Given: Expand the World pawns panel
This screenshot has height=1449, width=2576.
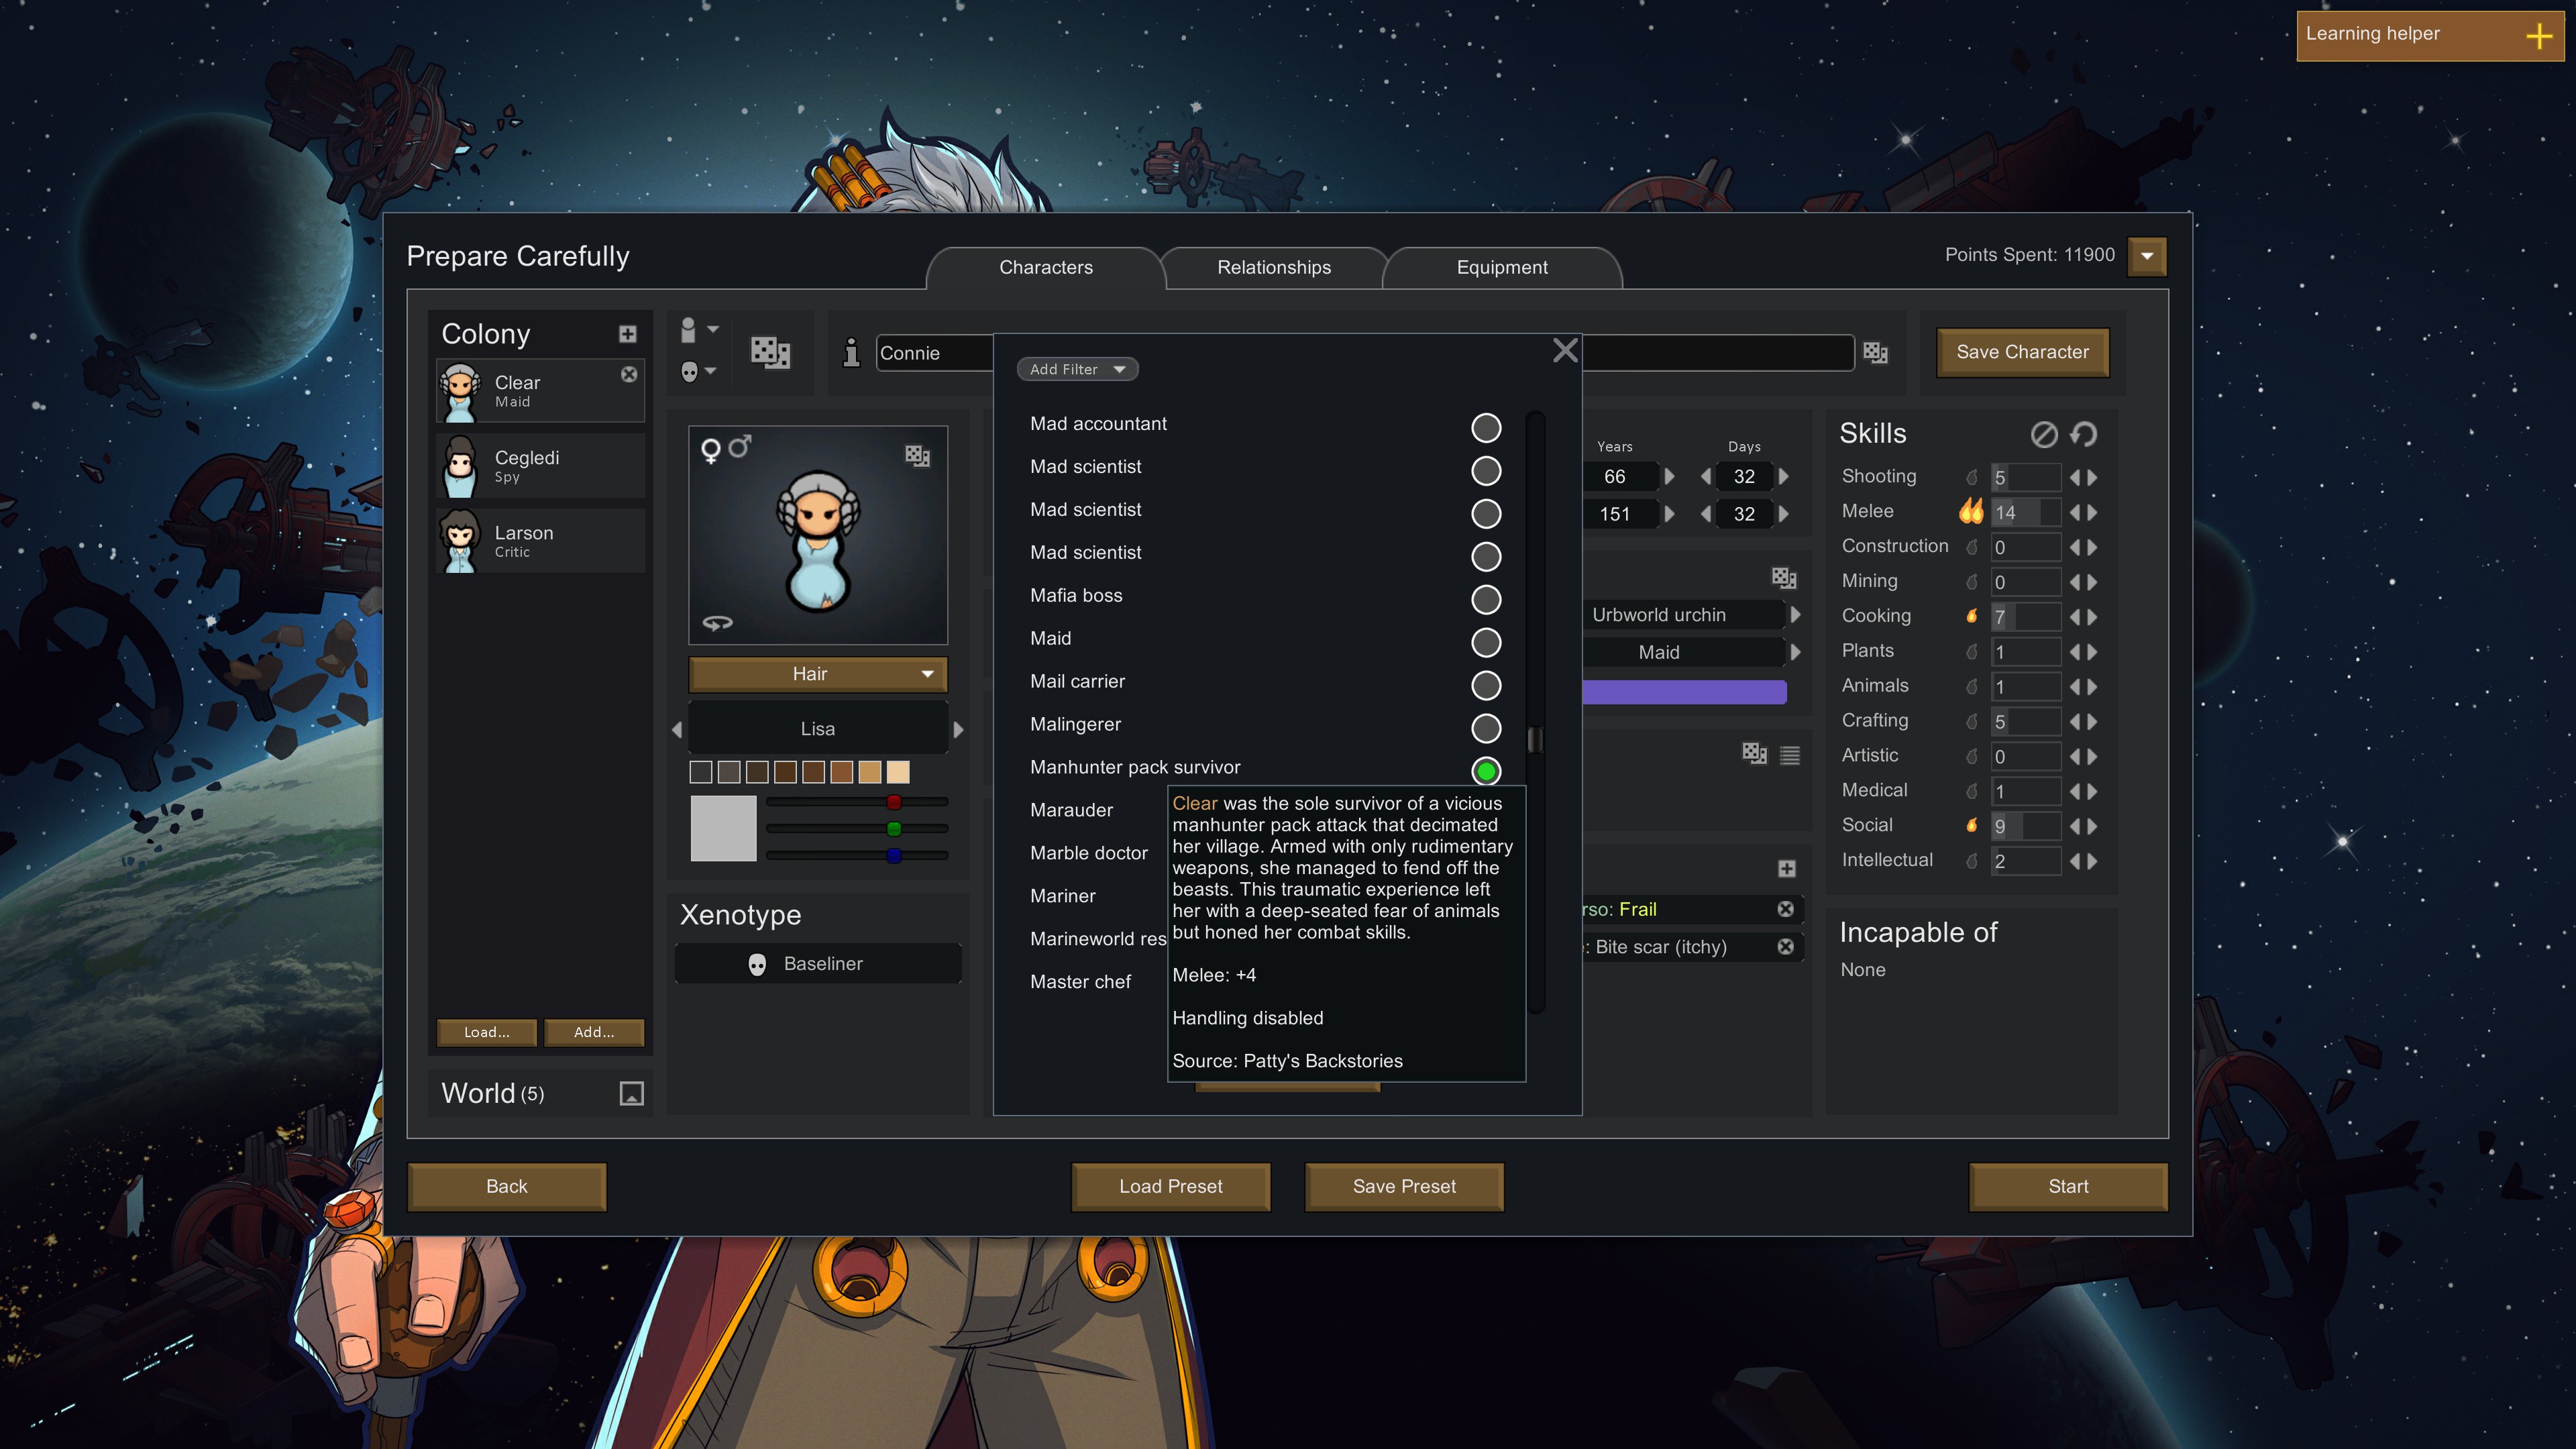Looking at the screenshot, I should (x=631, y=1093).
